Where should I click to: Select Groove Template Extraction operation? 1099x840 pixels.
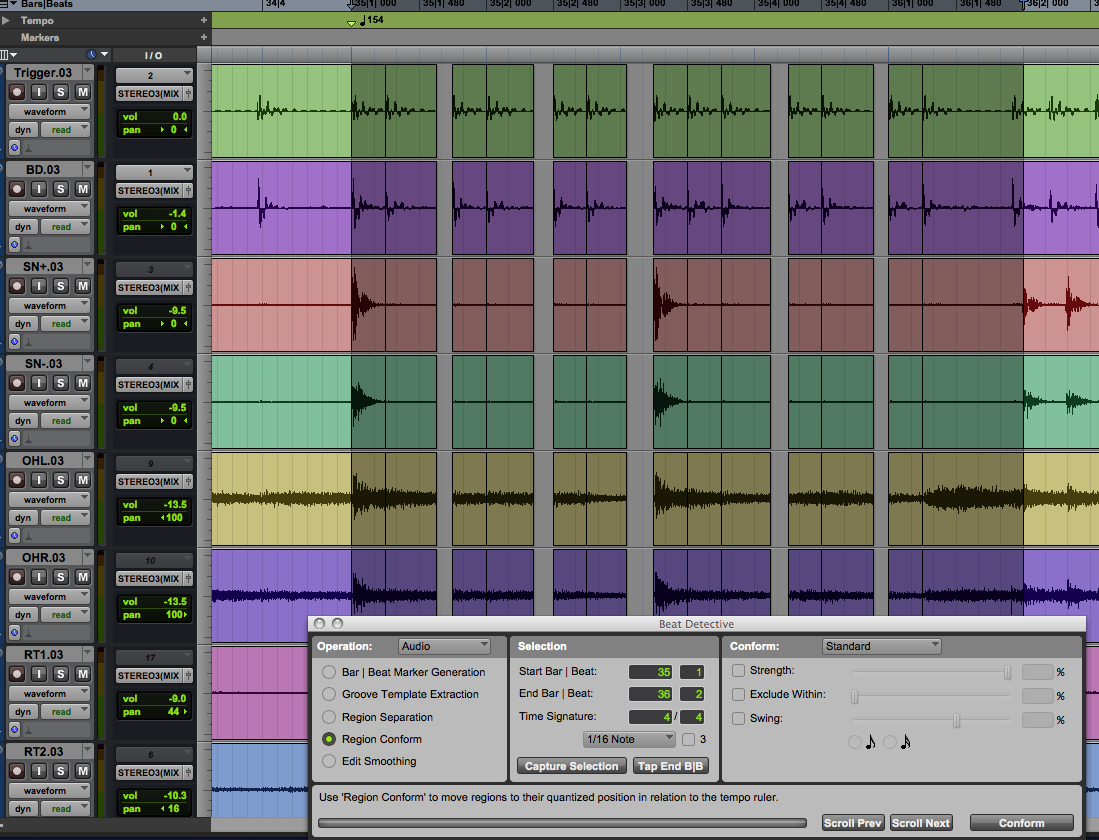[329, 694]
